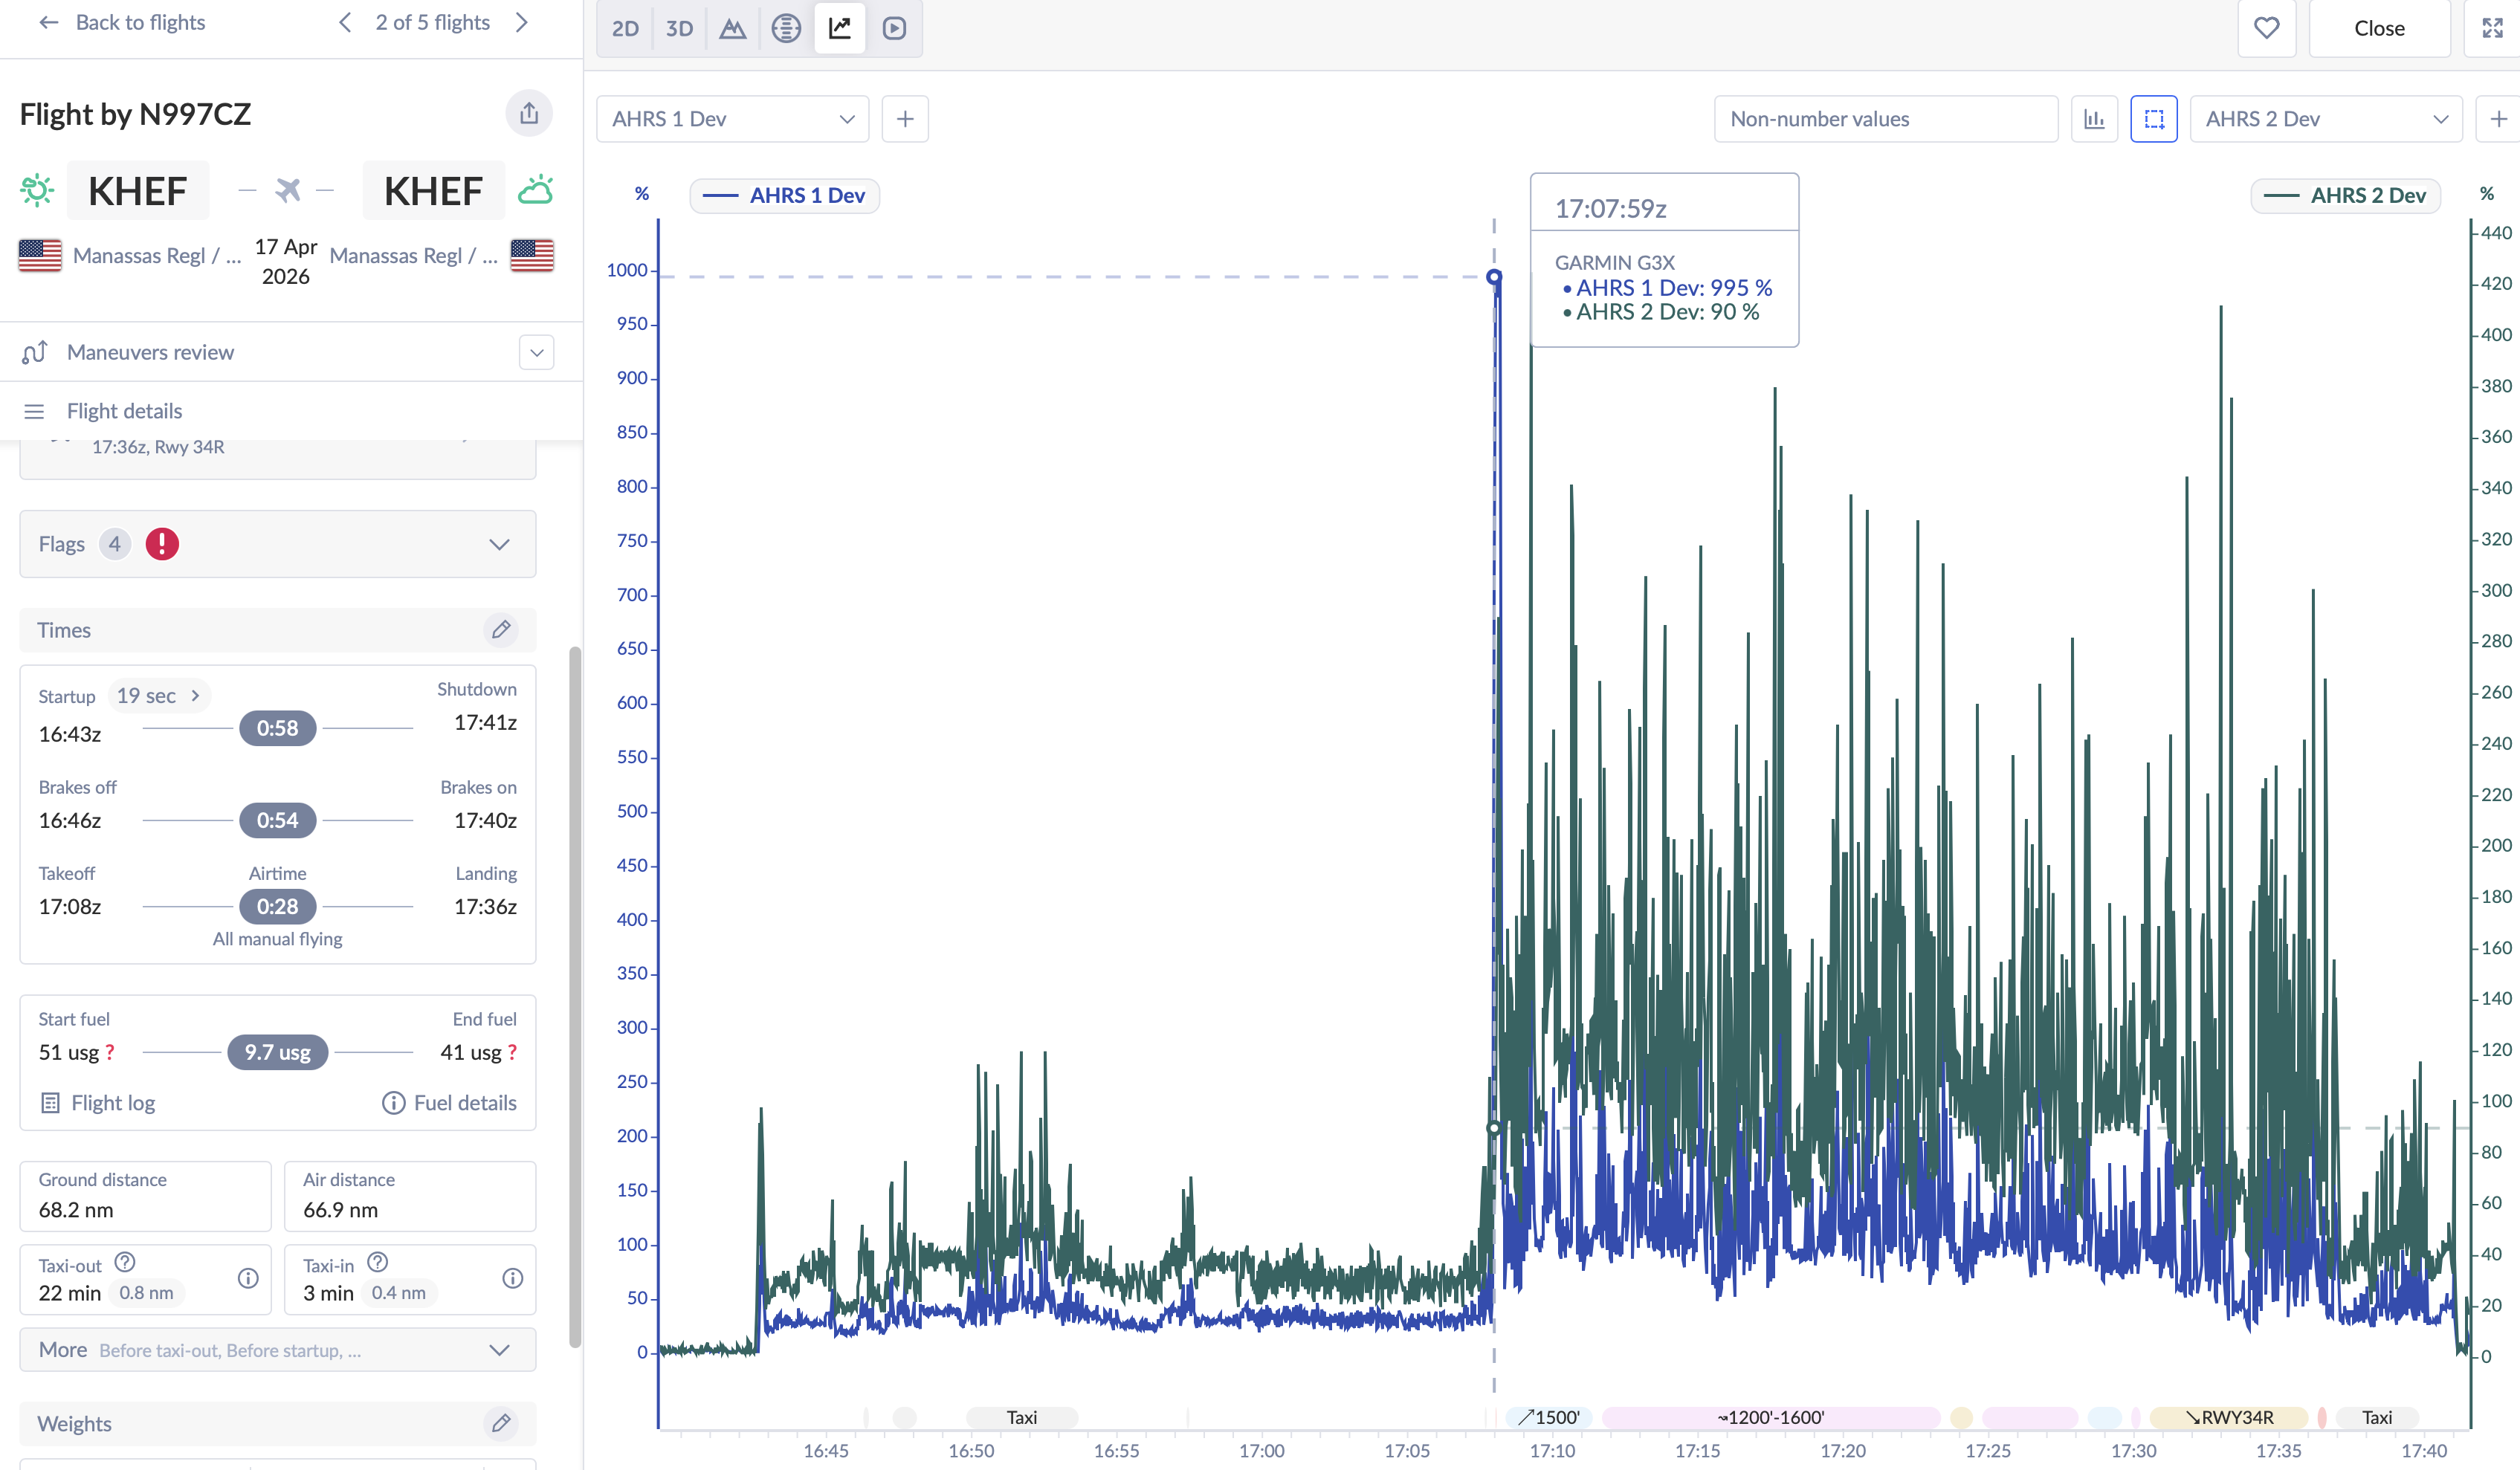Go back to the flights list
2520x1470 pixels.
point(122,22)
